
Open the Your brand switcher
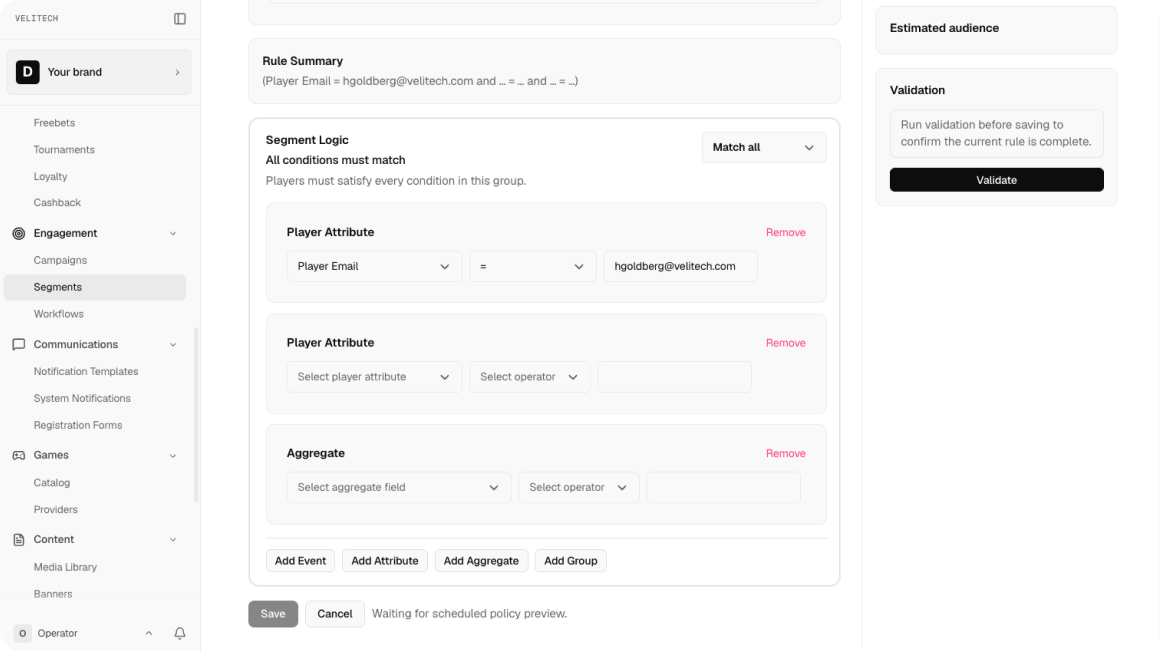[99, 72]
